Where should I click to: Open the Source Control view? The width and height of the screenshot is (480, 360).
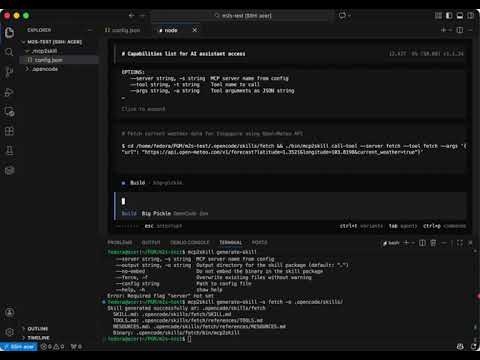coord(9,72)
